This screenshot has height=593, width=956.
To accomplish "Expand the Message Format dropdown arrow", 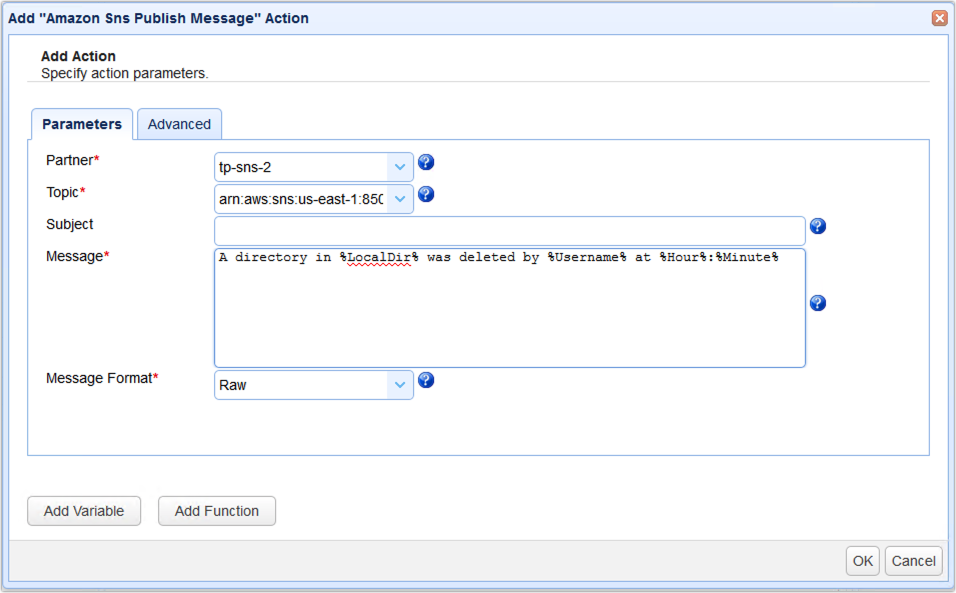I will click(400, 384).
